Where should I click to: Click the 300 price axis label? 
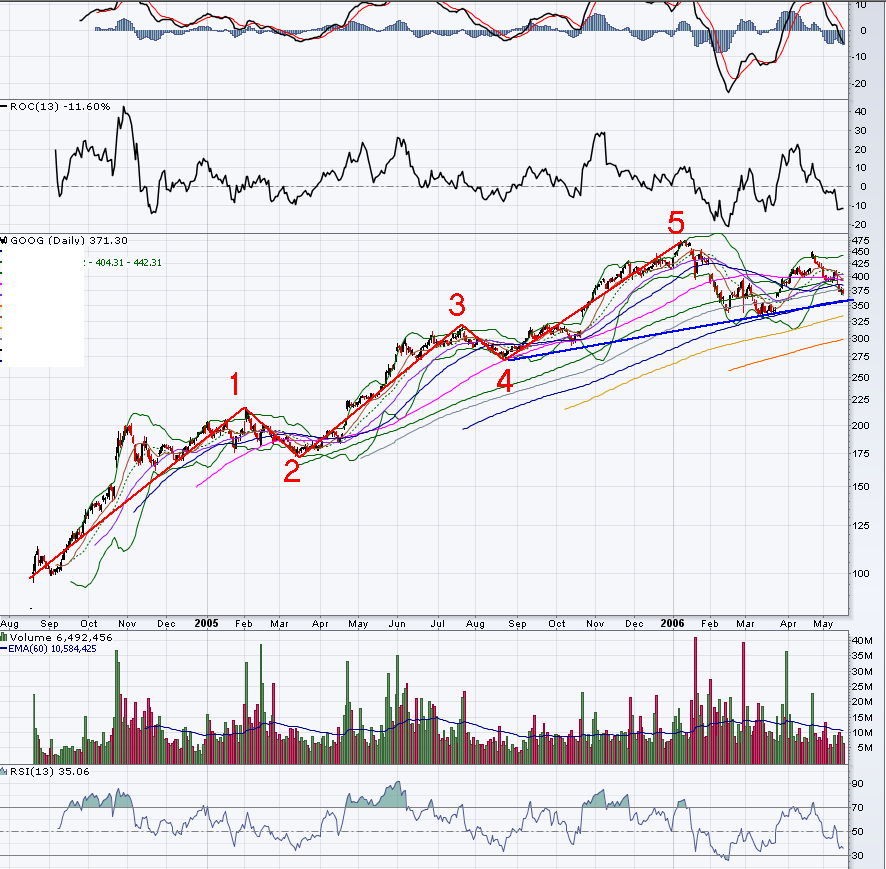pos(861,338)
